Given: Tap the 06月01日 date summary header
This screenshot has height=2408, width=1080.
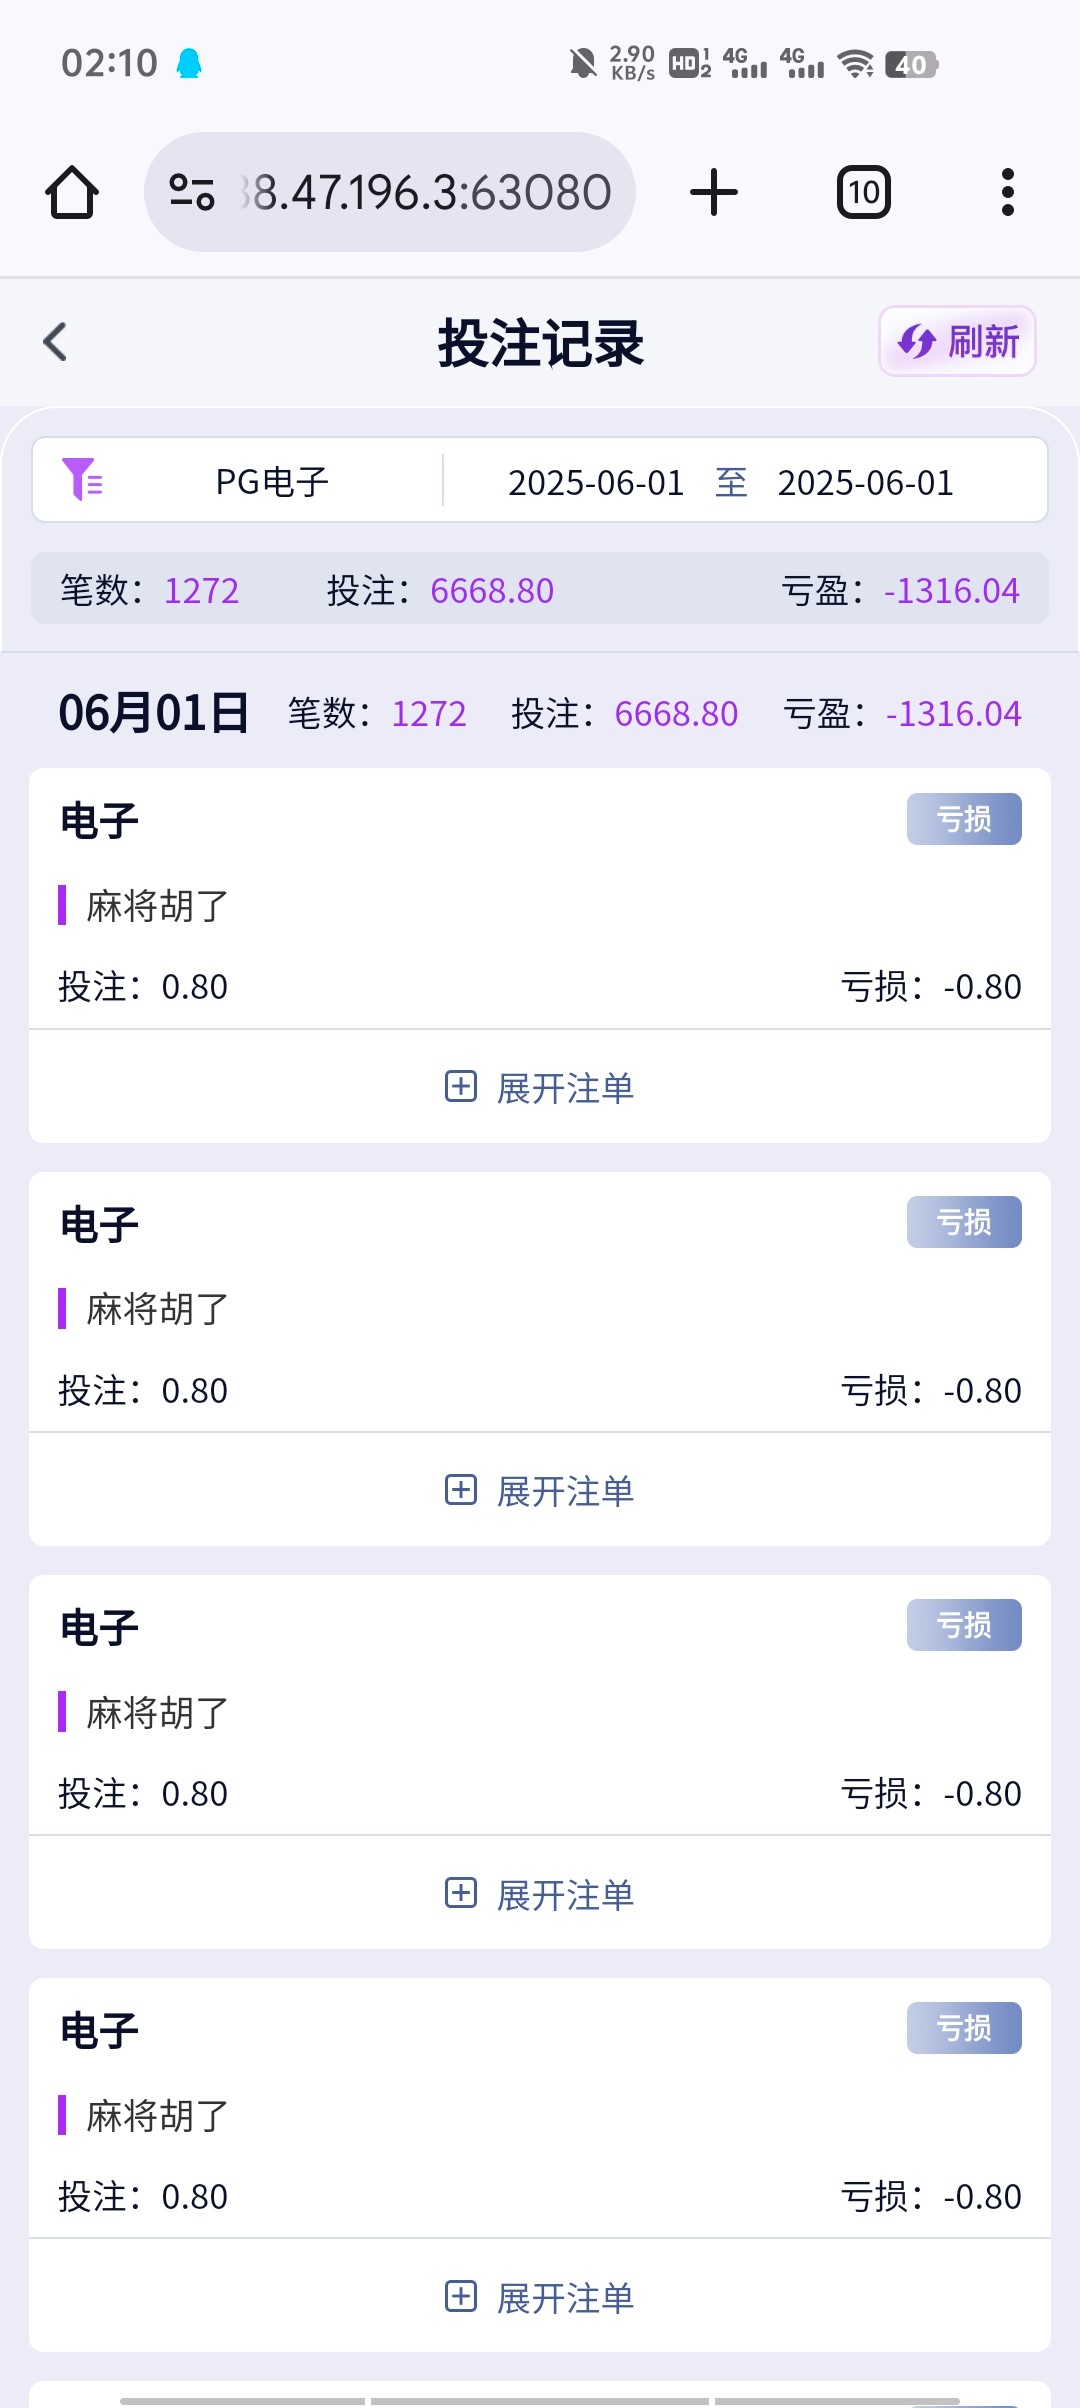Looking at the screenshot, I should coord(154,713).
